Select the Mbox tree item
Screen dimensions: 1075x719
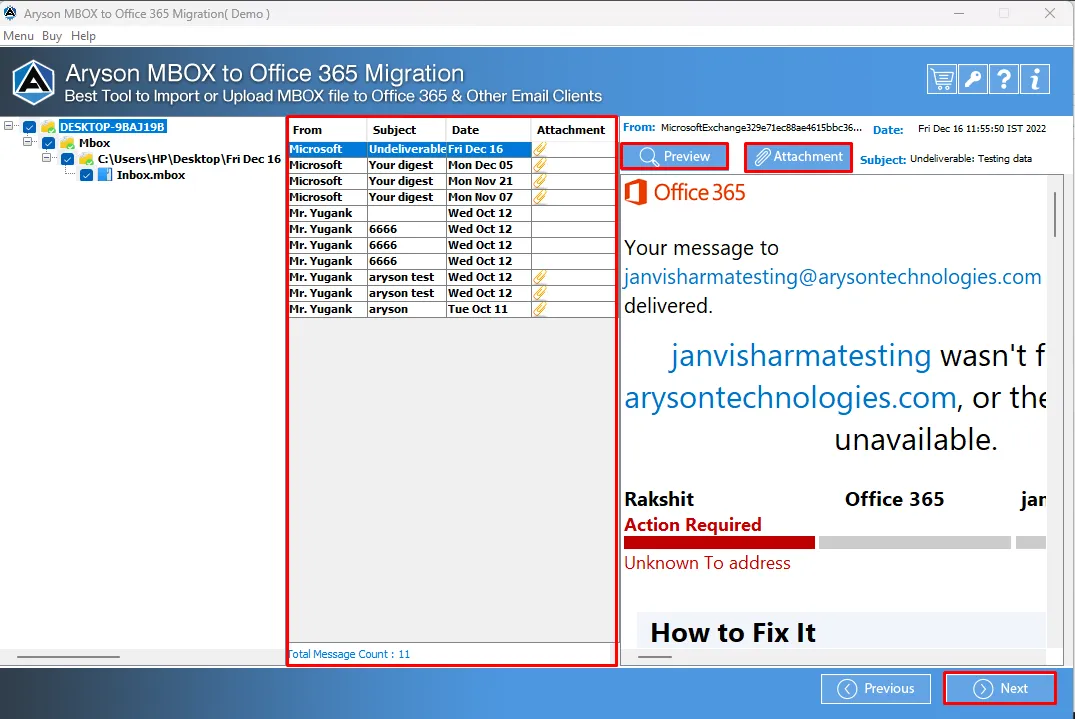coord(95,143)
